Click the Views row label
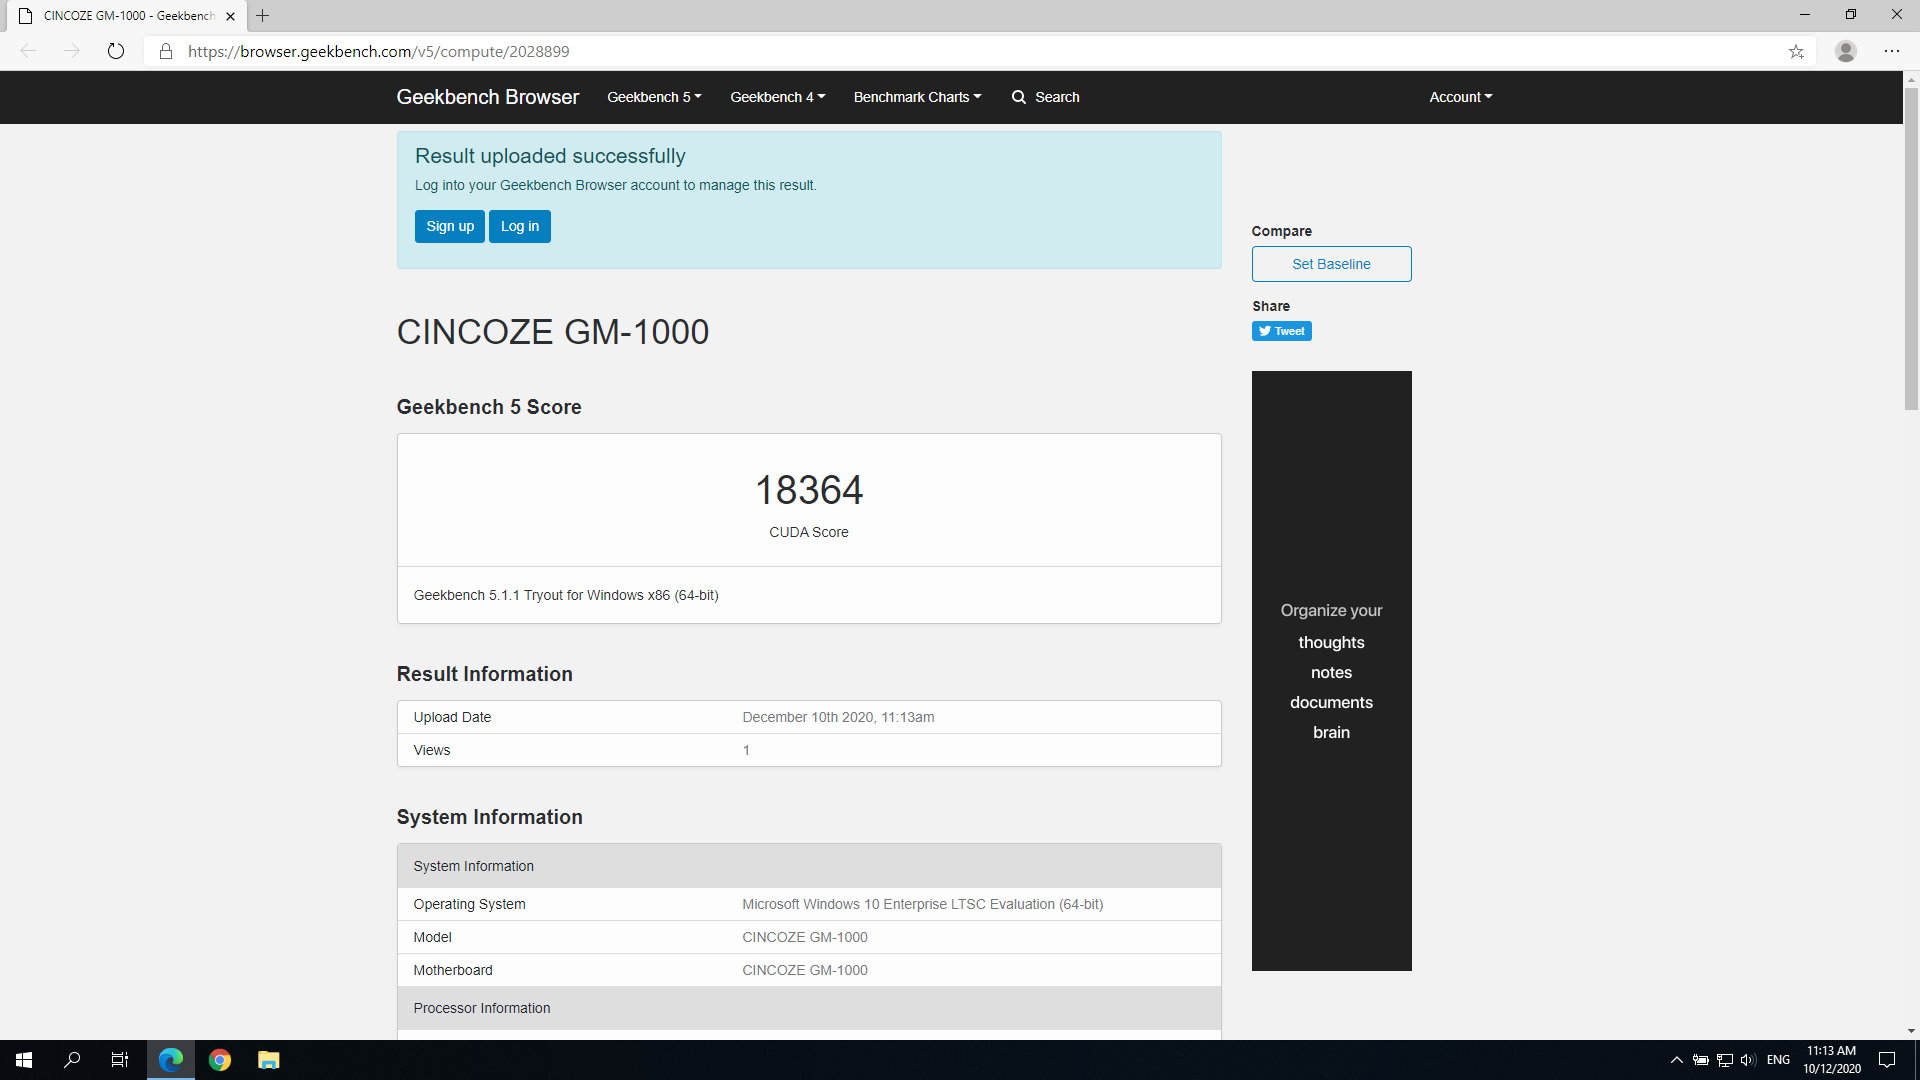Viewport: 1920px width, 1080px height. click(x=432, y=750)
